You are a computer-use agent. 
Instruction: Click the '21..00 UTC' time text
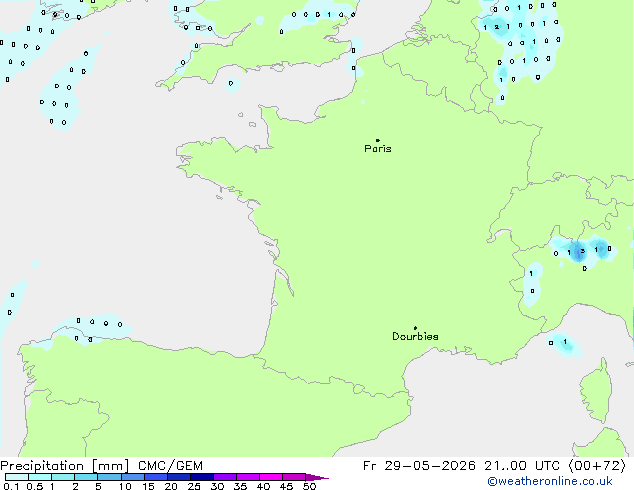point(522,466)
